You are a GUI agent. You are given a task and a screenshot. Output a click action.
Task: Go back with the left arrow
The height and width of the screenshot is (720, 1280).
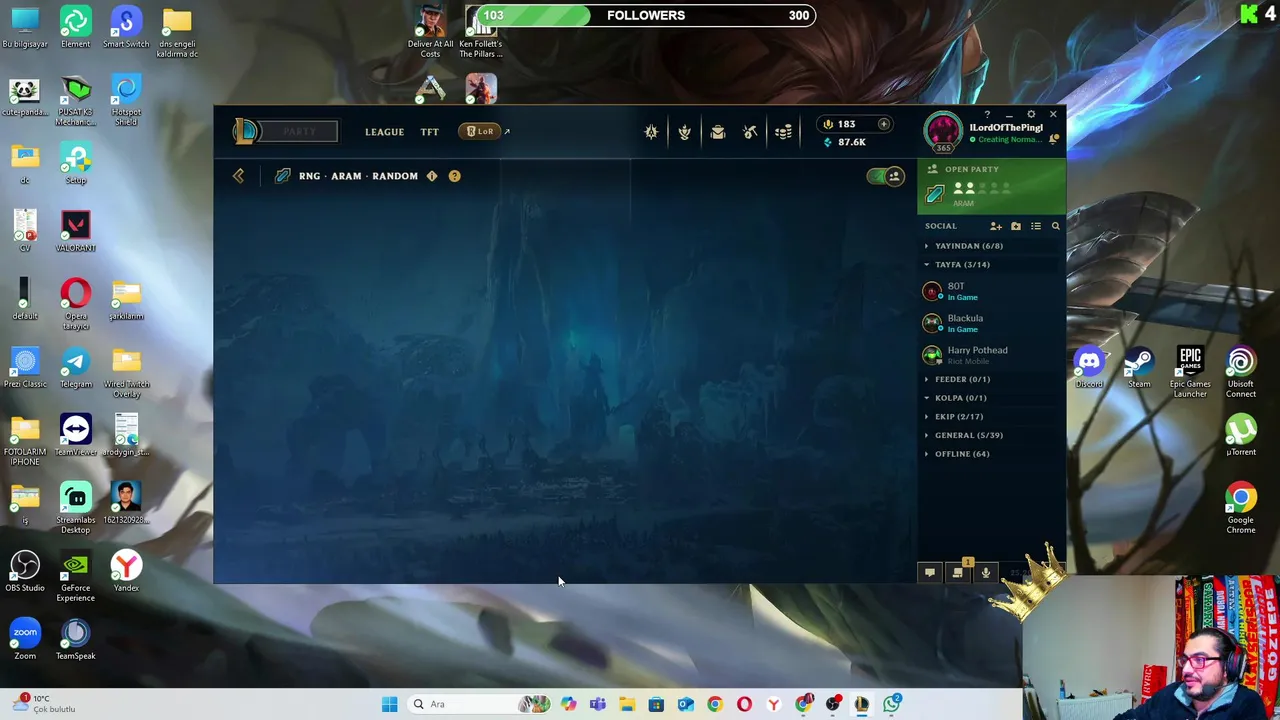tap(238, 176)
